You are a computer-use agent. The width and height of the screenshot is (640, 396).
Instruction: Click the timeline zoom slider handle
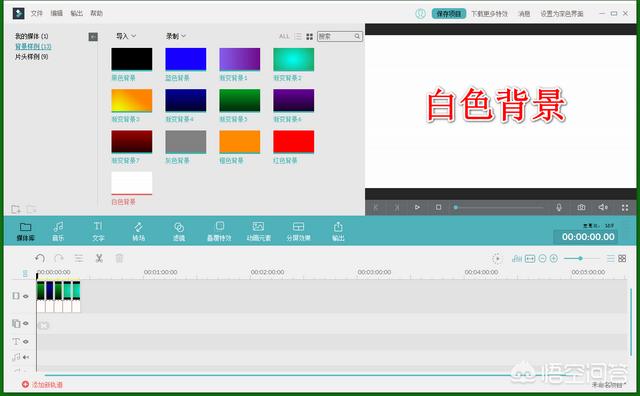pyautogui.click(x=580, y=258)
